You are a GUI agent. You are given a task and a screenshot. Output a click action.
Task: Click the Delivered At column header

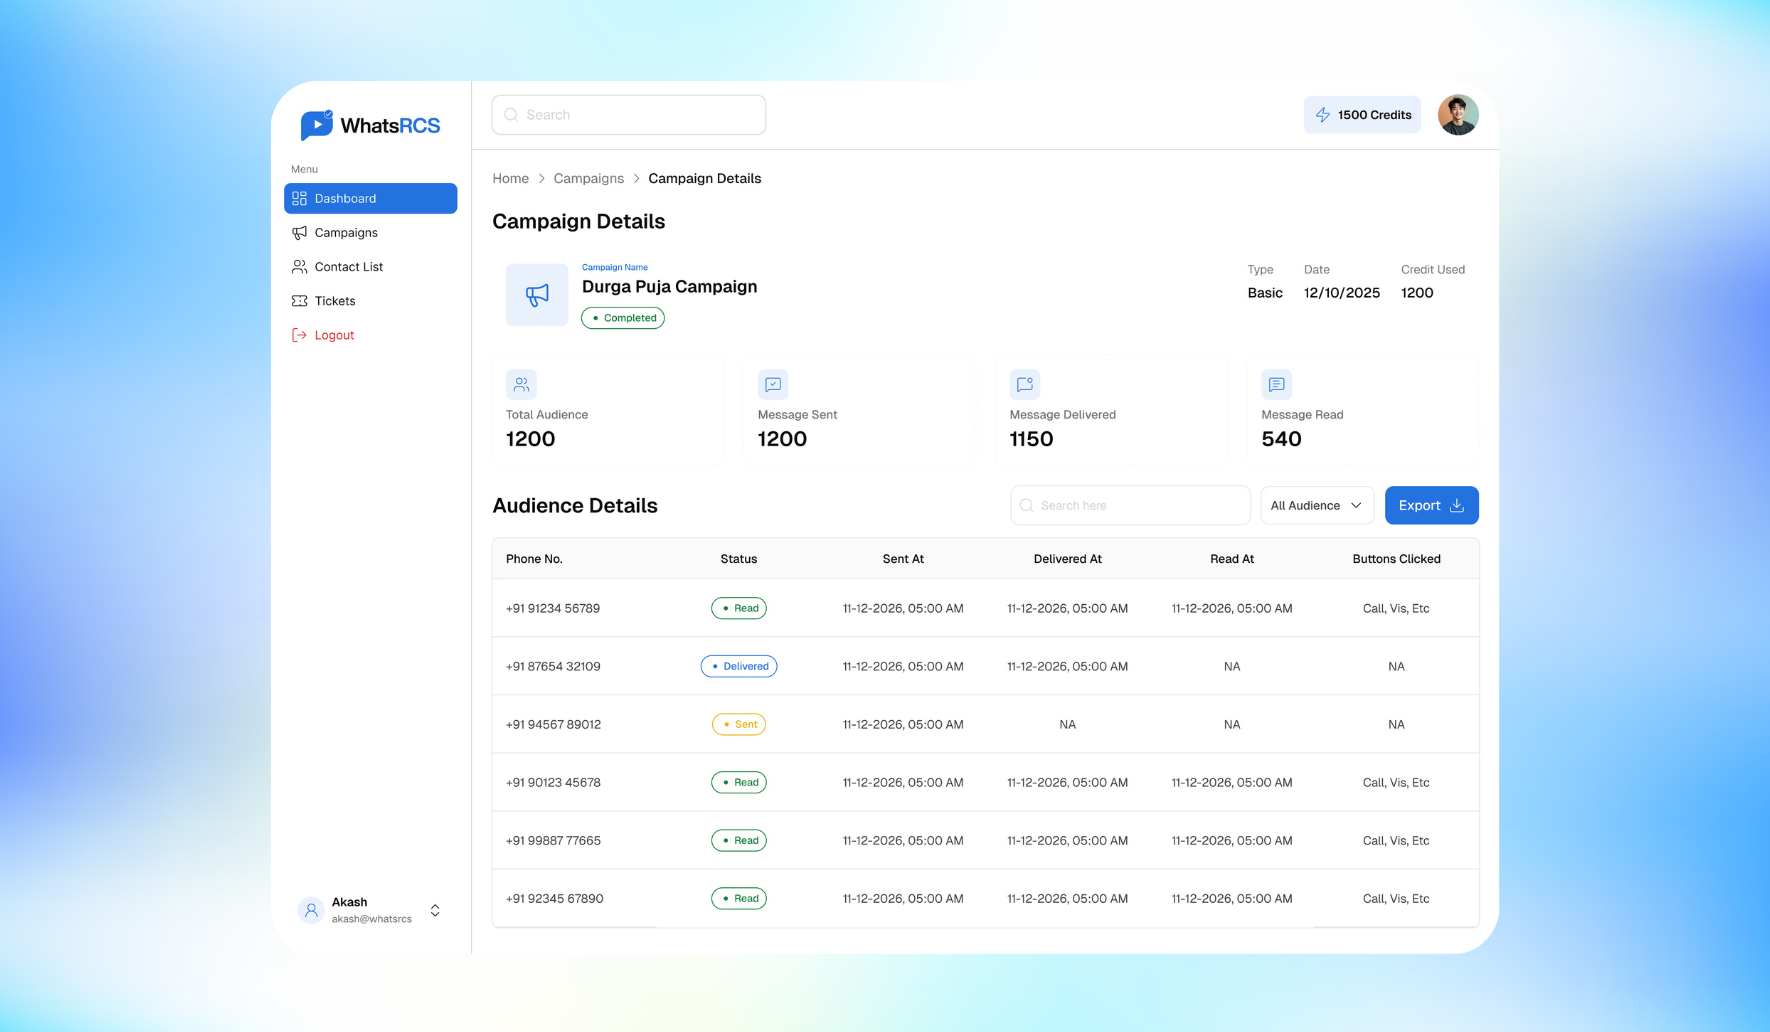point(1068,559)
